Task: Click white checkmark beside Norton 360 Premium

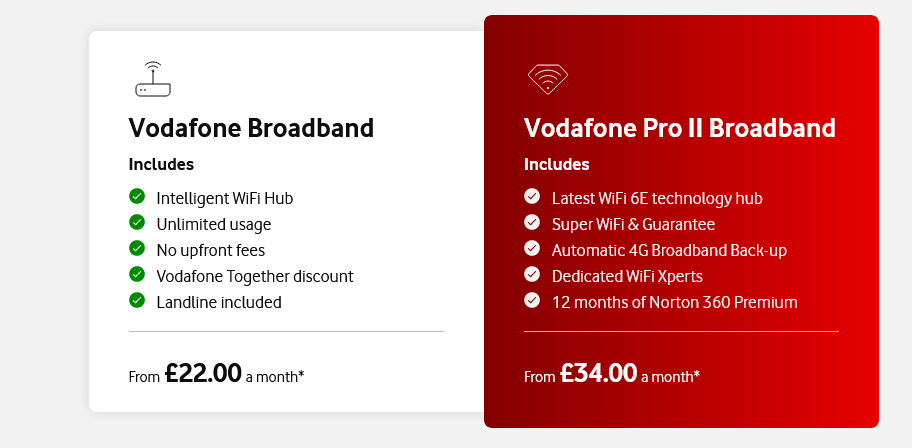Action: coord(532,300)
